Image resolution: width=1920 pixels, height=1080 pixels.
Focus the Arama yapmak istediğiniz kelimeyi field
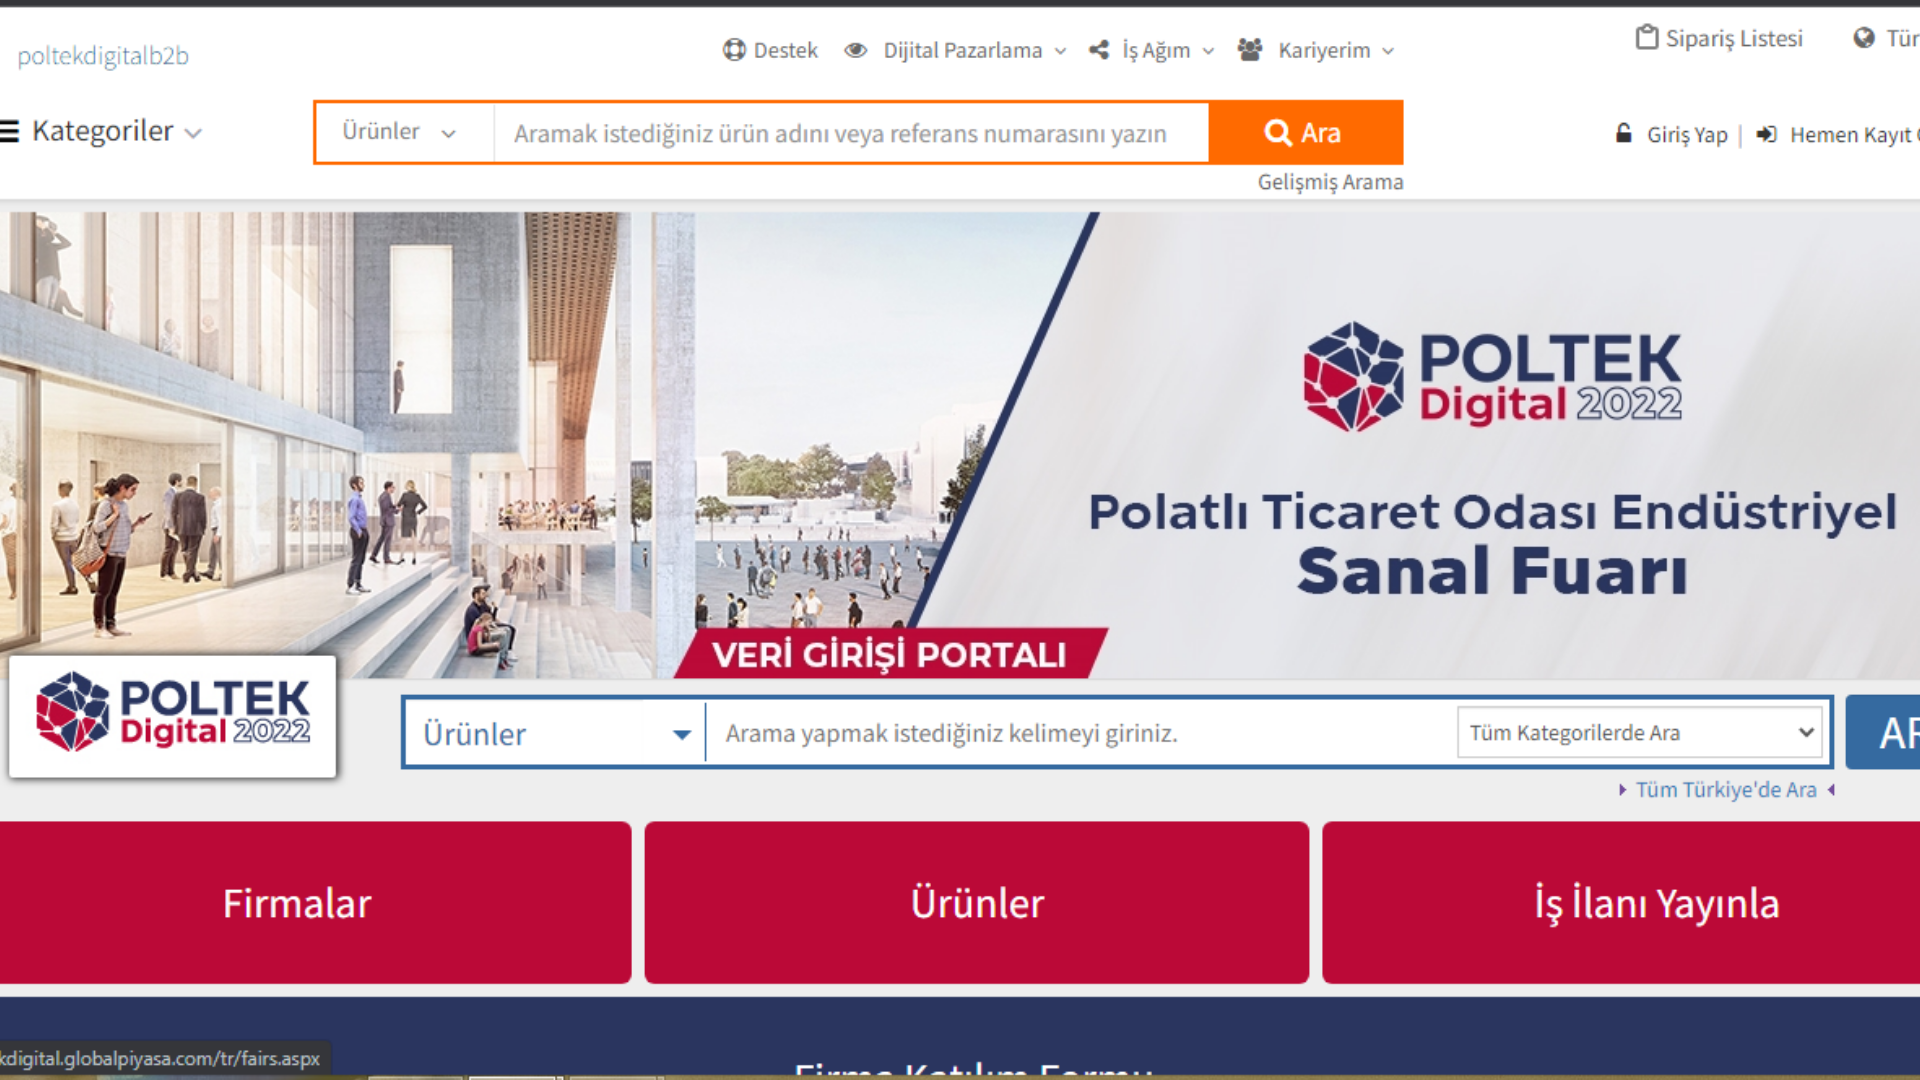pos(1080,733)
